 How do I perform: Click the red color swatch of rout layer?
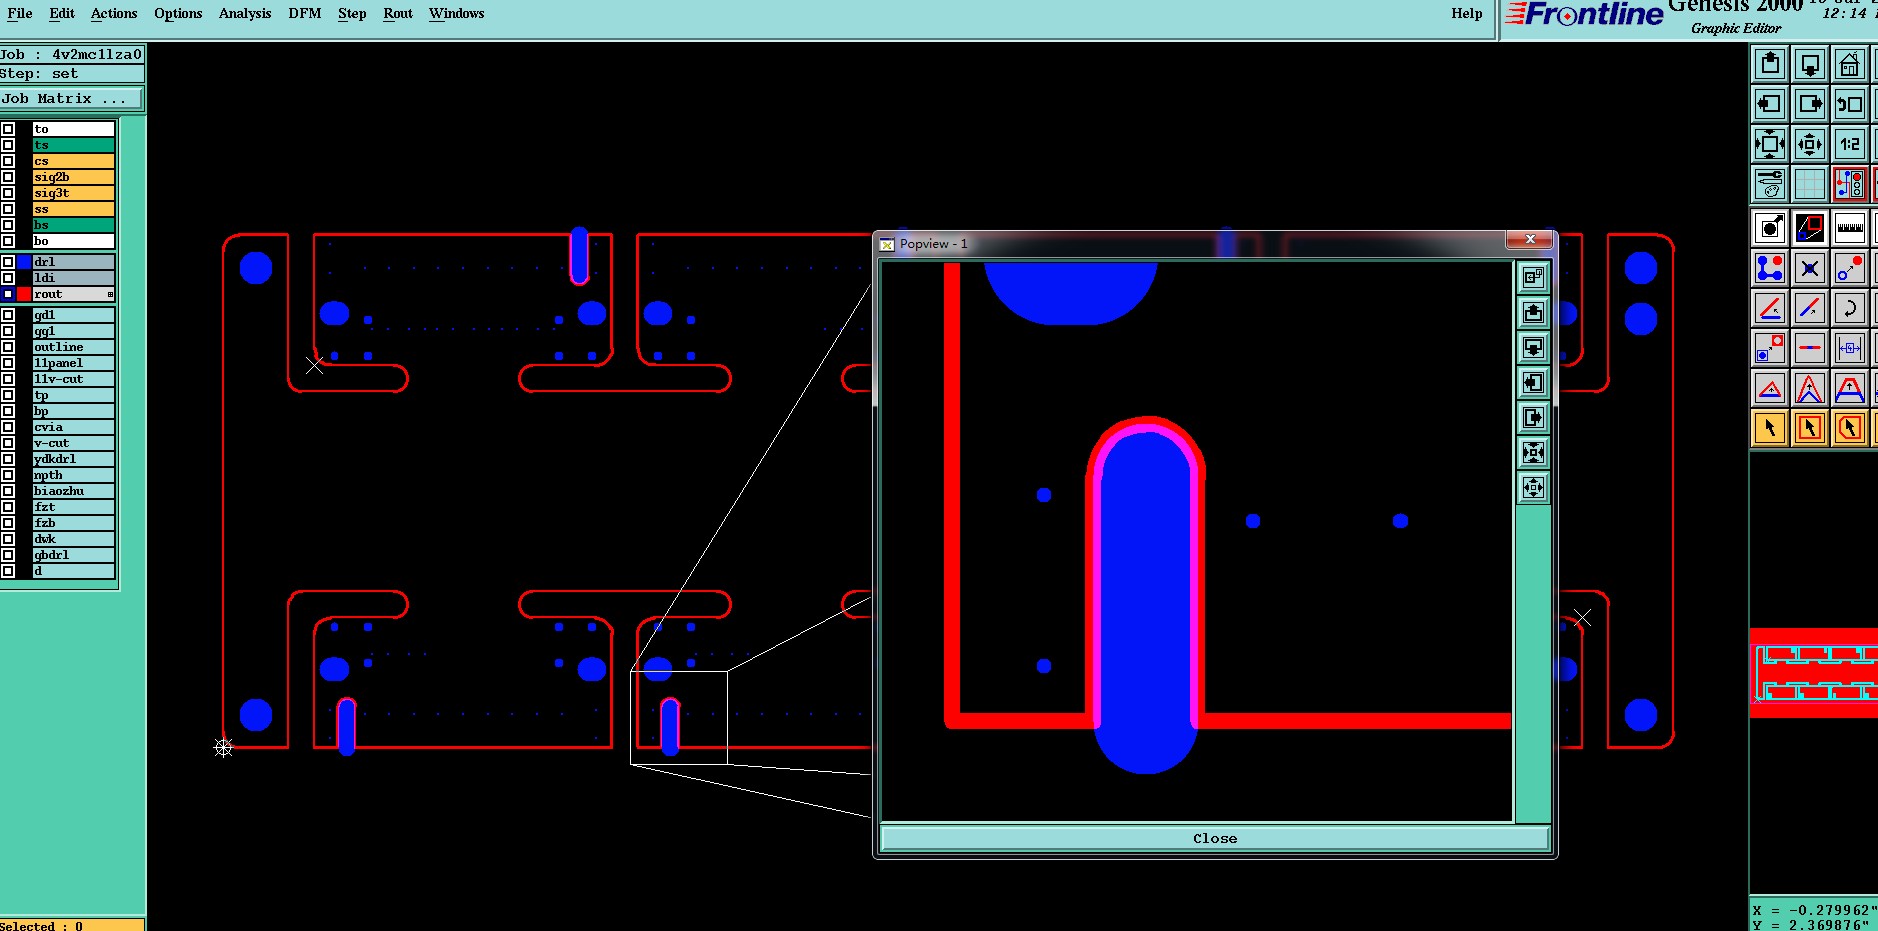coord(24,294)
